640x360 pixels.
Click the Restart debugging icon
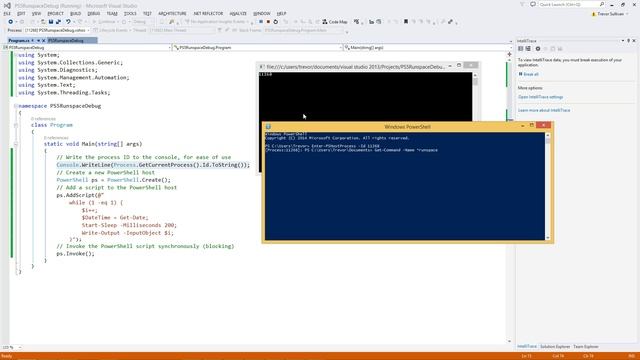point(276,22)
